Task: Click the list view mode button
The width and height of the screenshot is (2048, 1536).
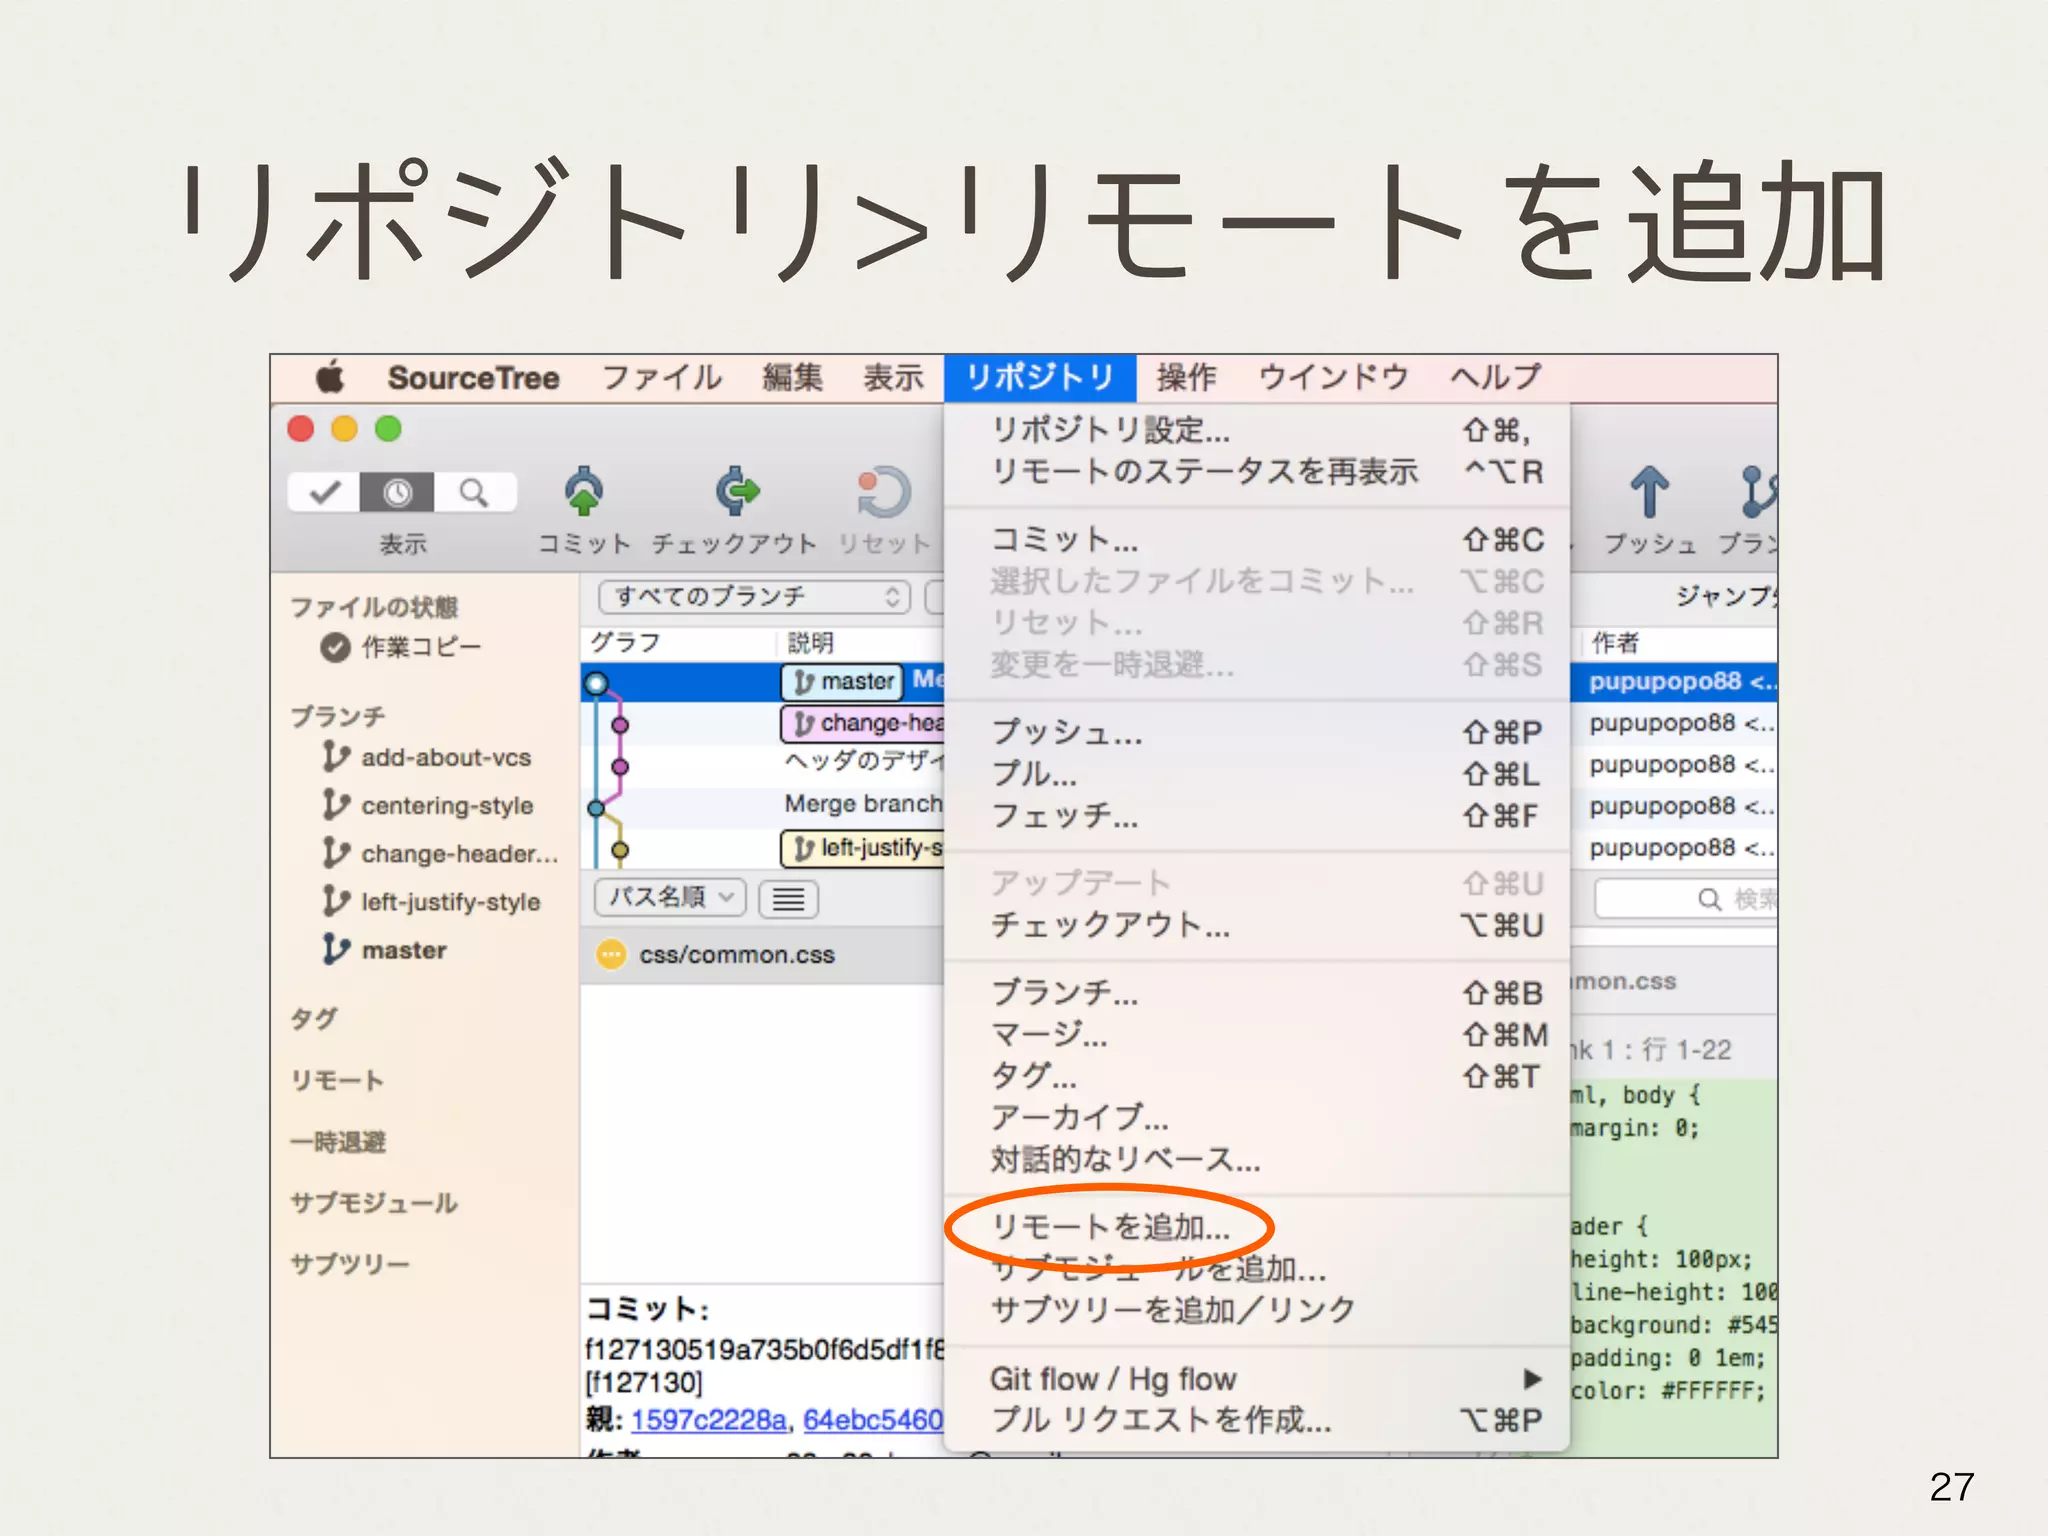Action: click(788, 899)
